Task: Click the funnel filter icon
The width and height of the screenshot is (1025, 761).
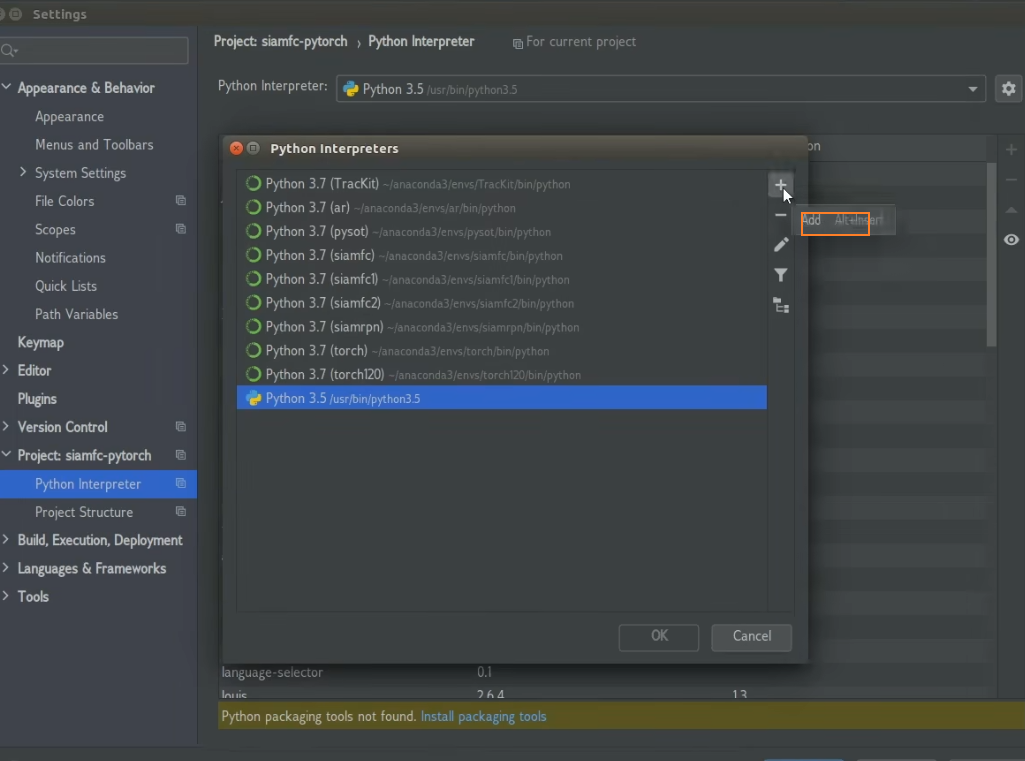Action: pyautogui.click(x=781, y=275)
